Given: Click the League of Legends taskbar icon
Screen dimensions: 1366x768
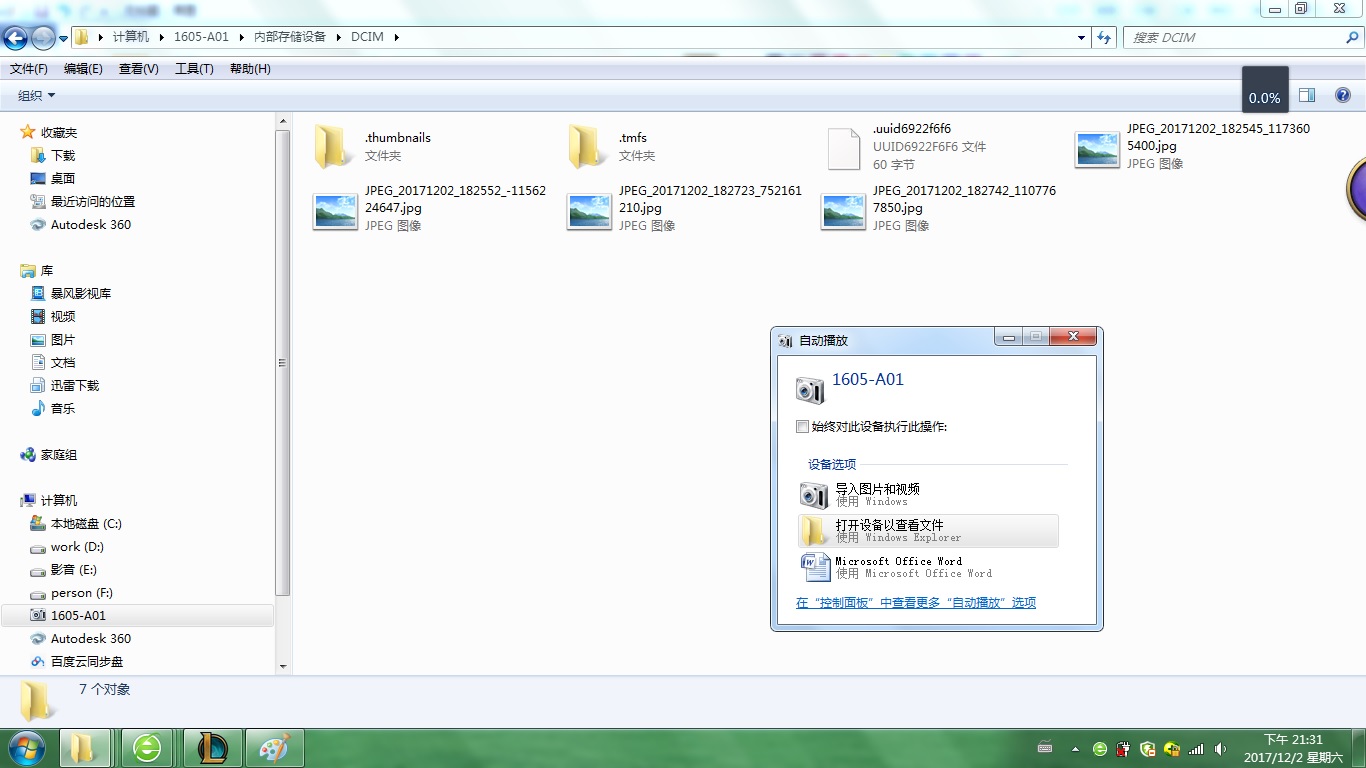Looking at the screenshot, I should [211, 748].
